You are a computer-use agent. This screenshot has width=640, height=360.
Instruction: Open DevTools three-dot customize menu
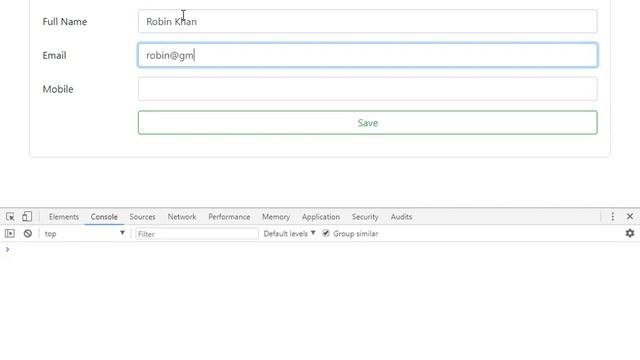tap(613, 217)
